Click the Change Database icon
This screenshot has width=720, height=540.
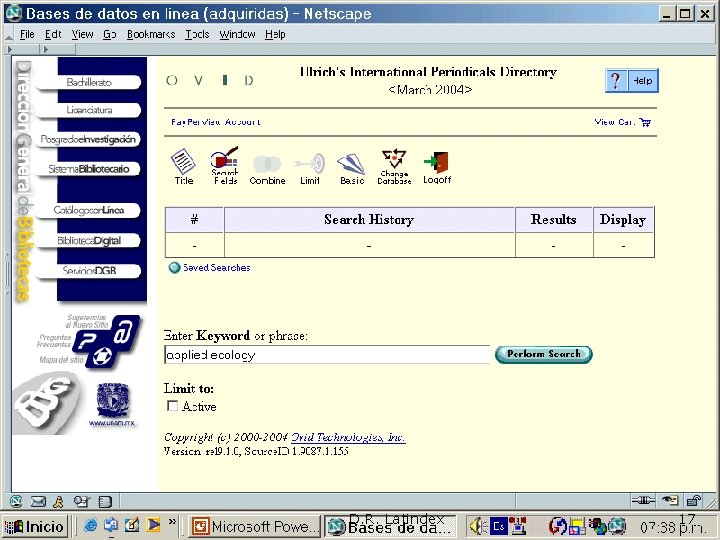[x=394, y=166]
